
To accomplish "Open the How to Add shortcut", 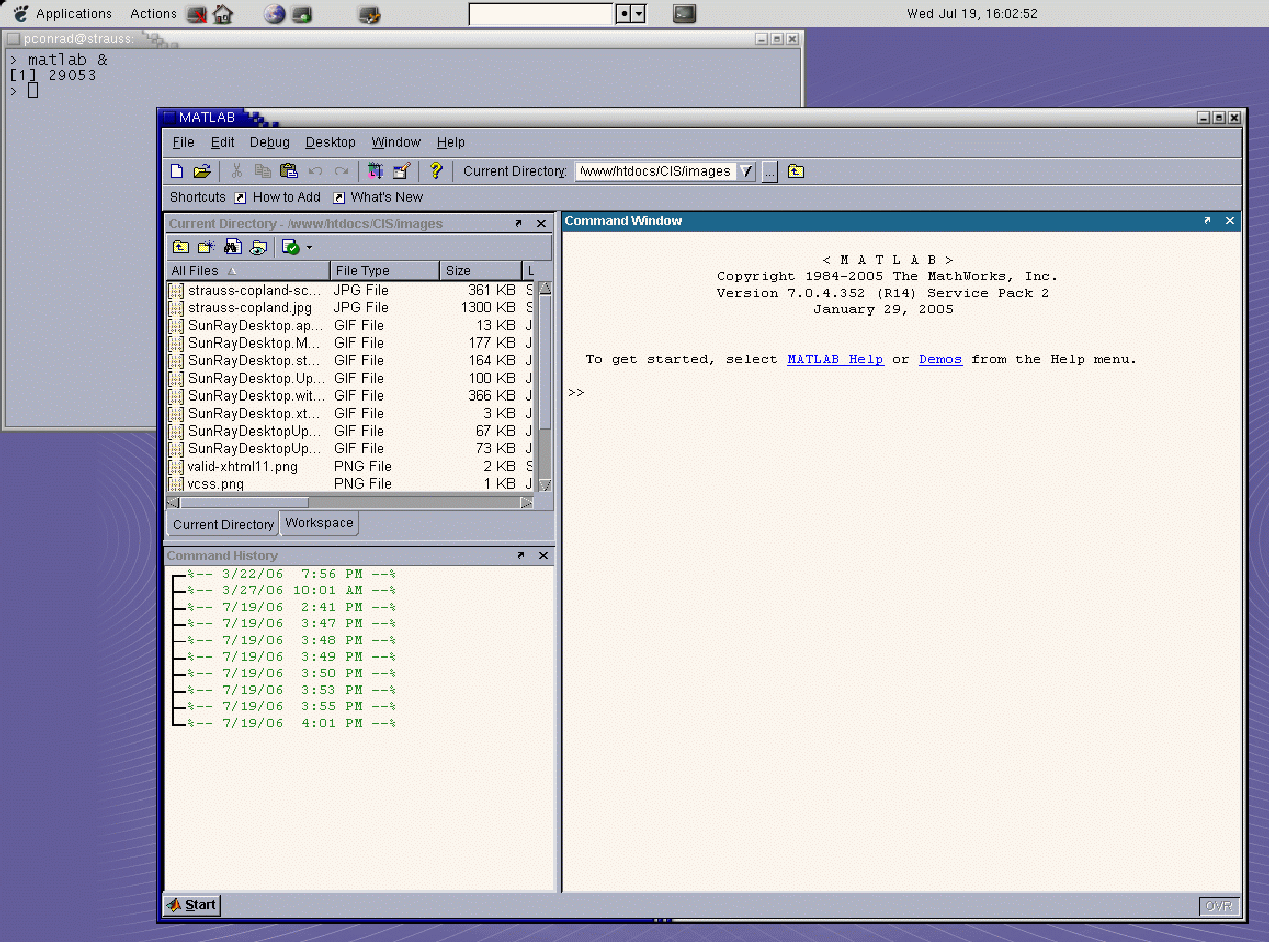I will pos(277,197).
